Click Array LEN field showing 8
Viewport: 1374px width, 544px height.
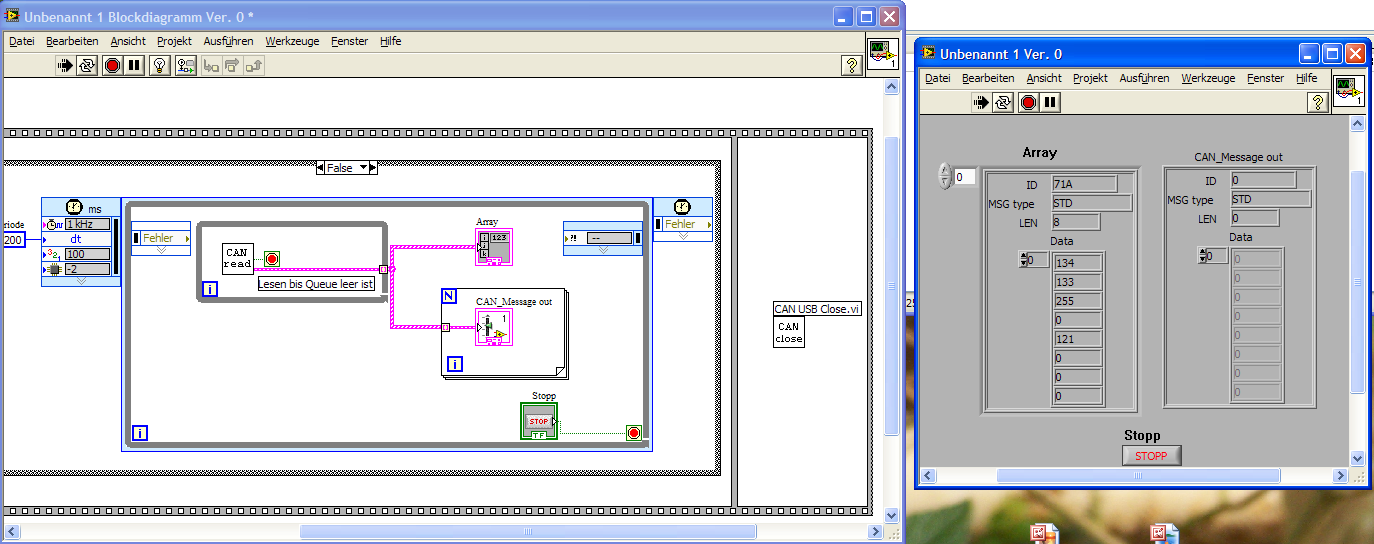coord(1076,222)
